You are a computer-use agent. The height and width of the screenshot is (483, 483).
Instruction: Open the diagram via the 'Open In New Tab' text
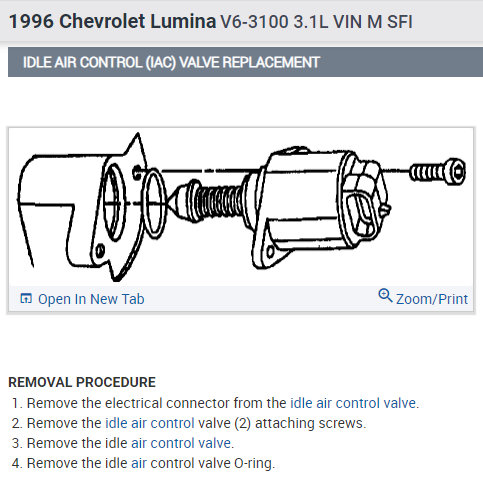[x=91, y=299]
